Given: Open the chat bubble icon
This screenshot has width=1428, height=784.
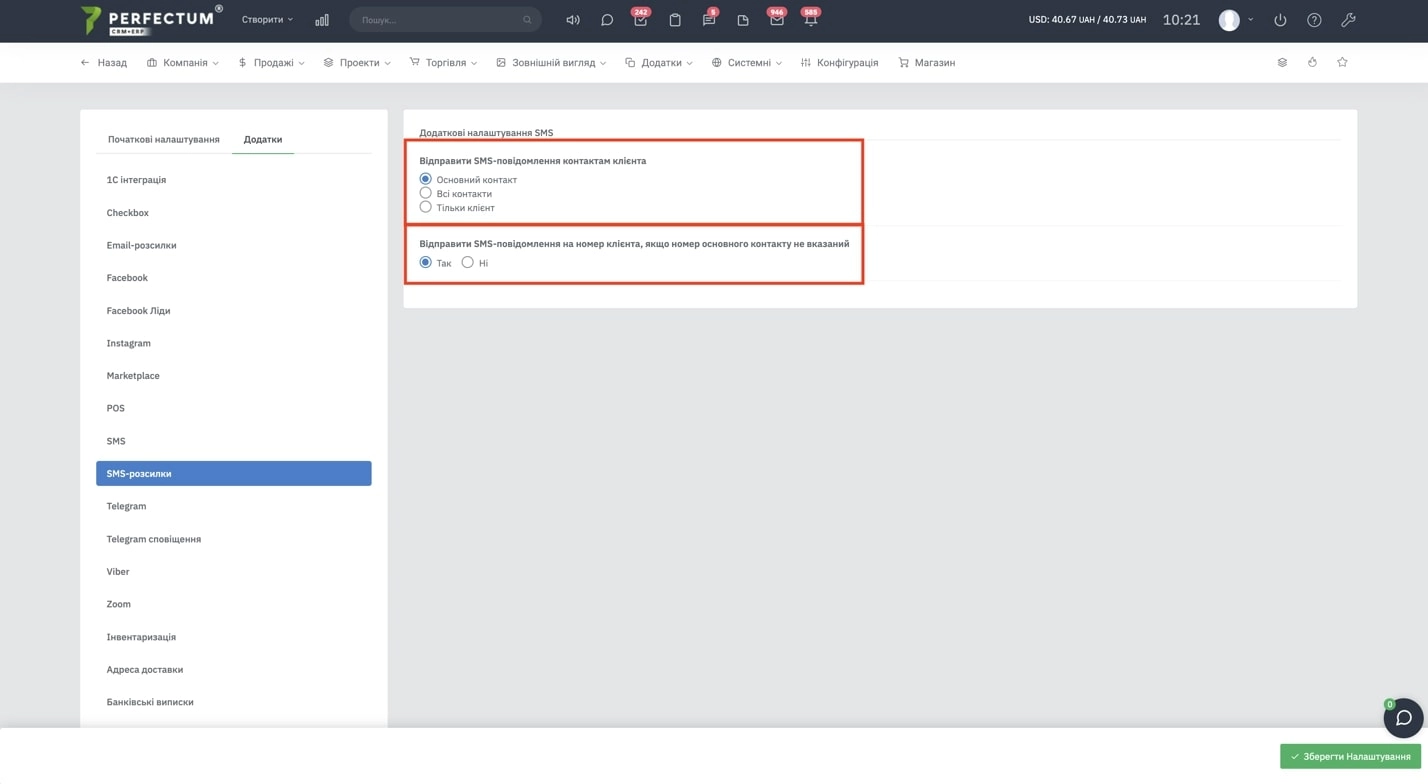Looking at the screenshot, I should tap(607, 20).
